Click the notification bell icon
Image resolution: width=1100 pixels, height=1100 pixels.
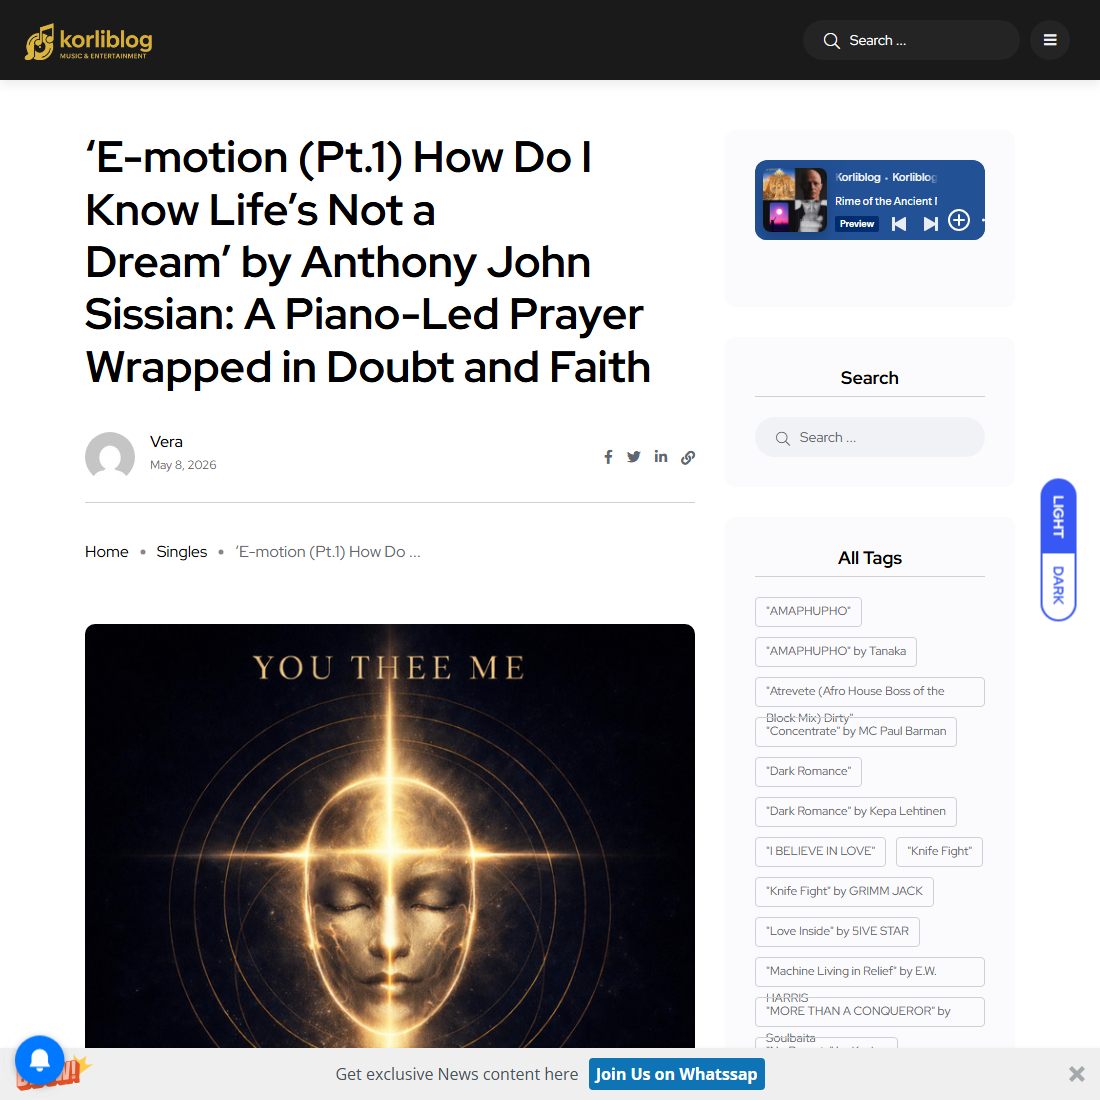pyautogui.click(x=39, y=1059)
